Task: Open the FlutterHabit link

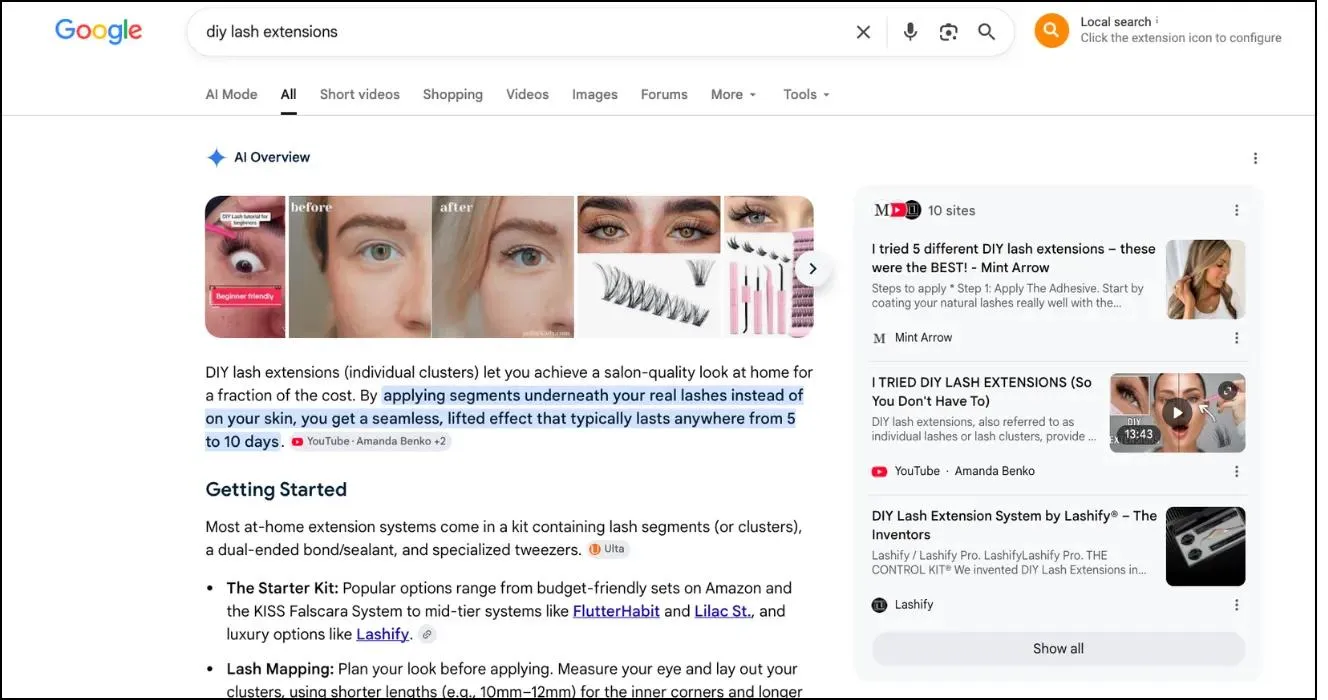Action: click(616, 611)
